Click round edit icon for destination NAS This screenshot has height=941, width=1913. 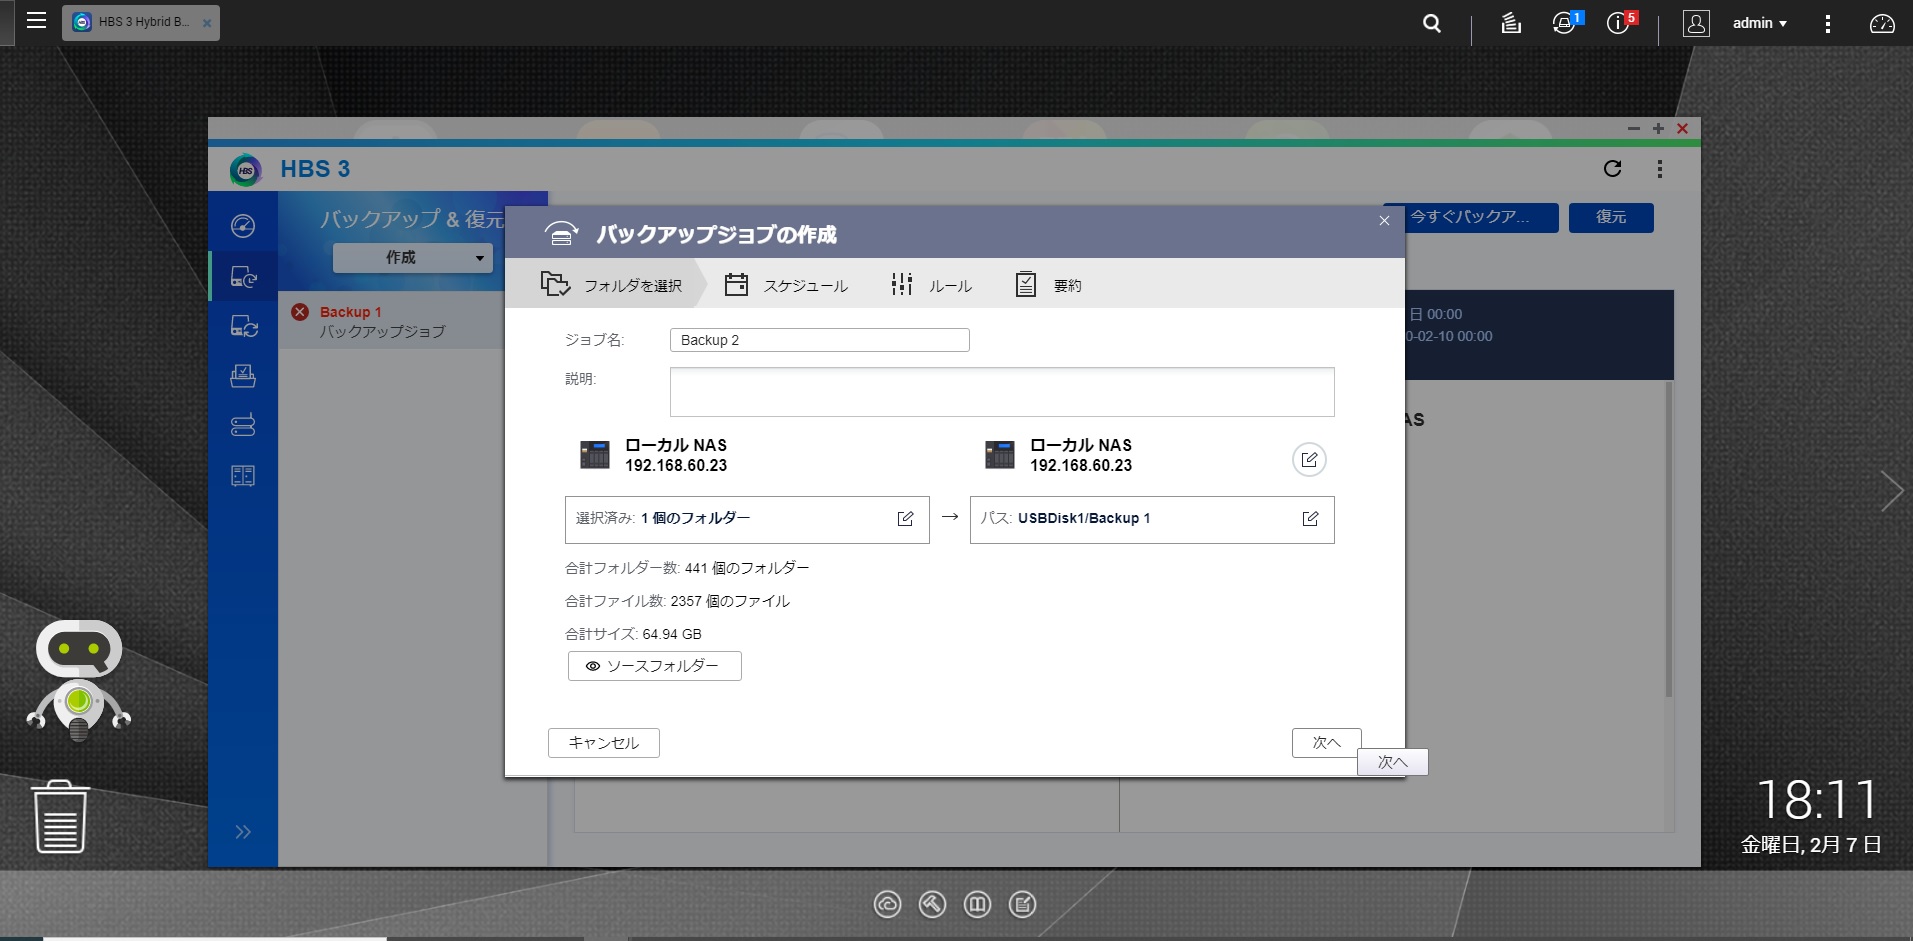(x=1309, y=459)
